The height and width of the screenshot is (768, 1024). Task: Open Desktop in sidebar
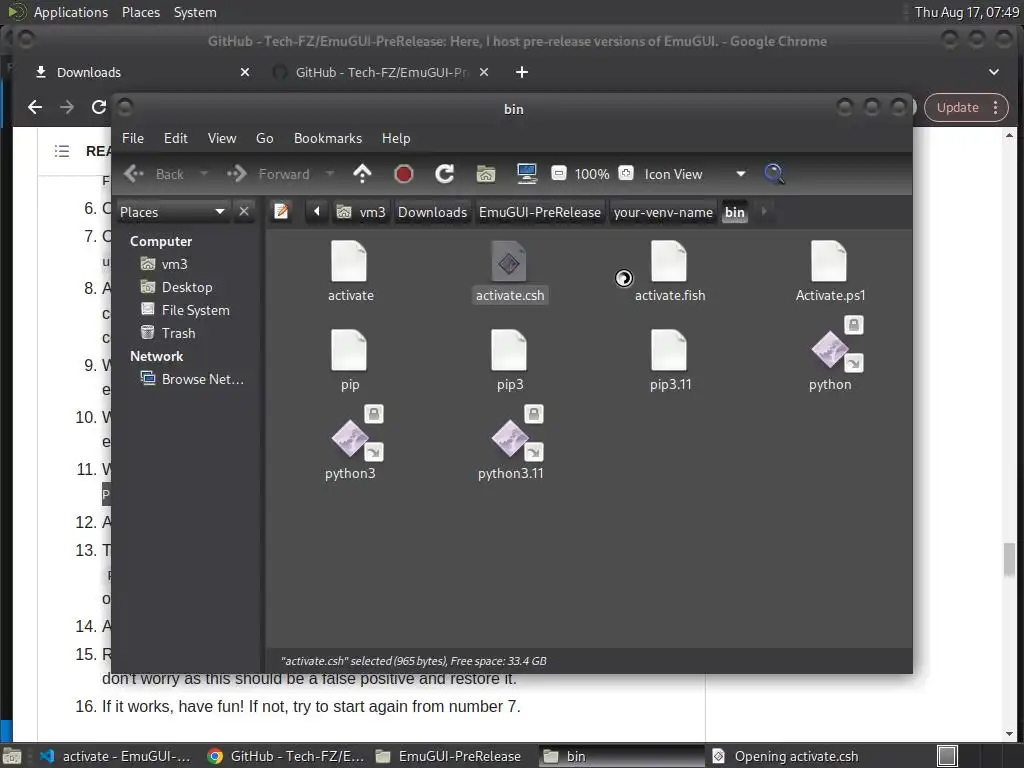click(187, 287)
